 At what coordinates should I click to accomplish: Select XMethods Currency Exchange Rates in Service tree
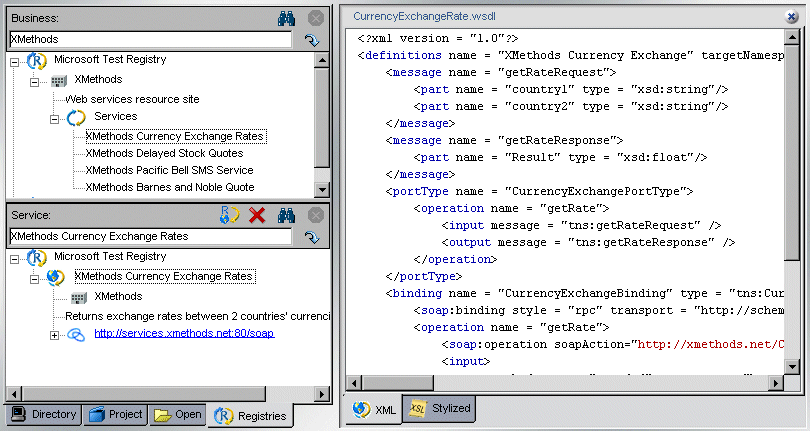164,276
